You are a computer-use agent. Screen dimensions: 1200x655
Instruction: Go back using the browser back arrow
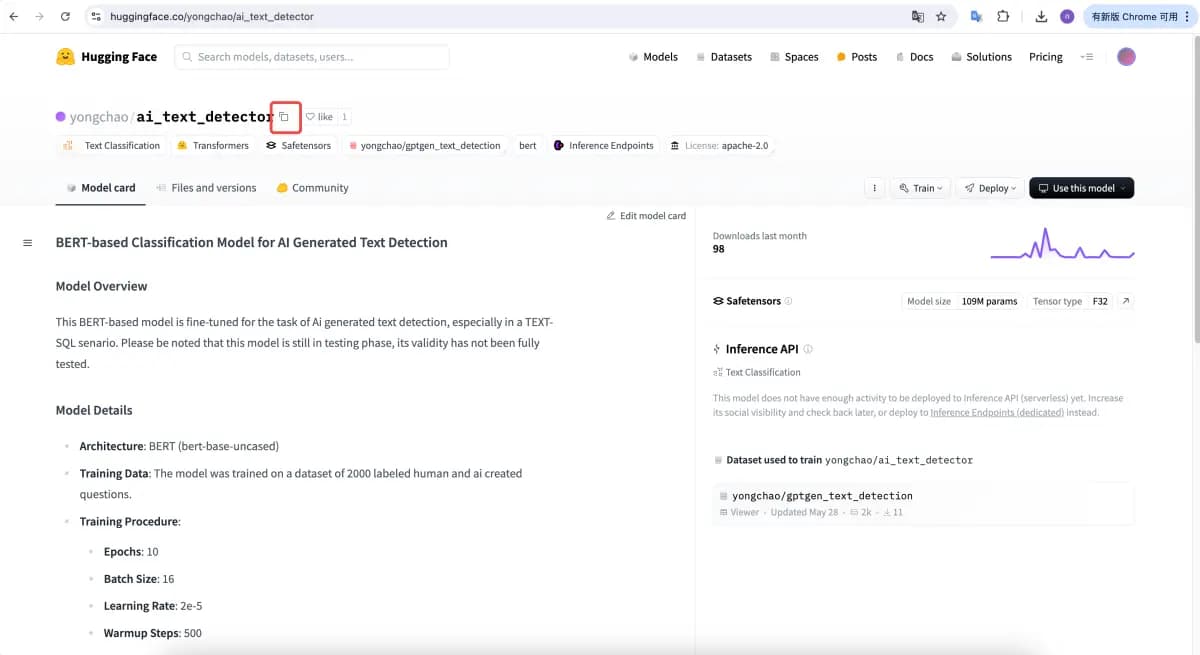pos(14,17)
